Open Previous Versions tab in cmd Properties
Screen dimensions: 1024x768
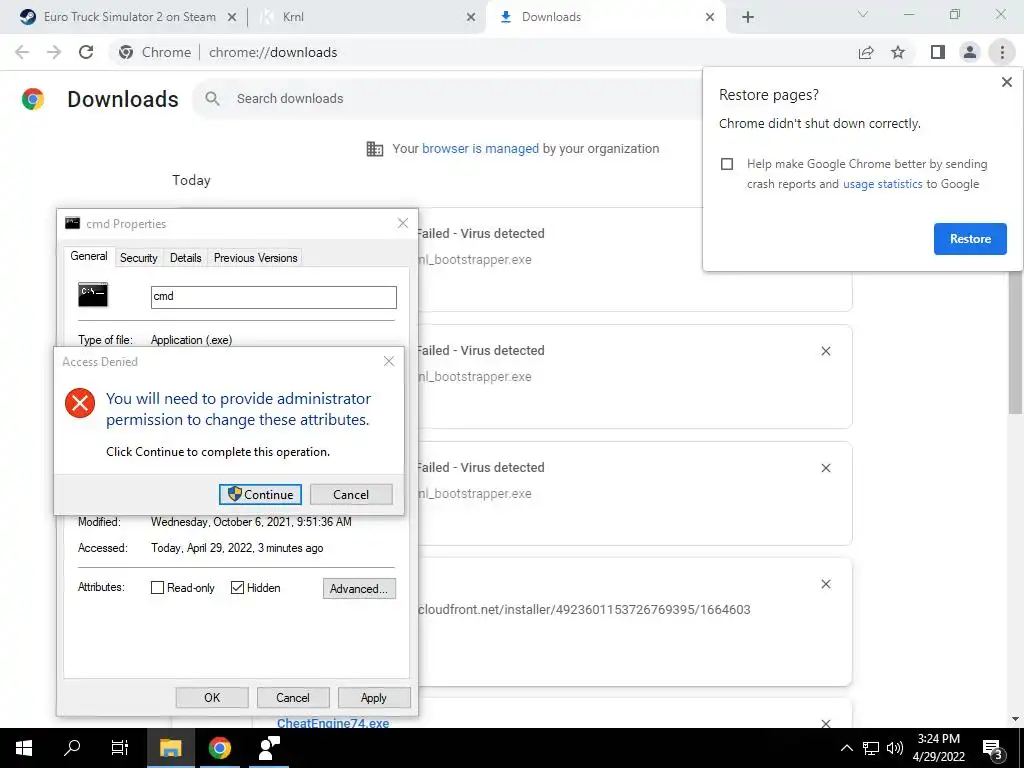click(x=255, y=258)
